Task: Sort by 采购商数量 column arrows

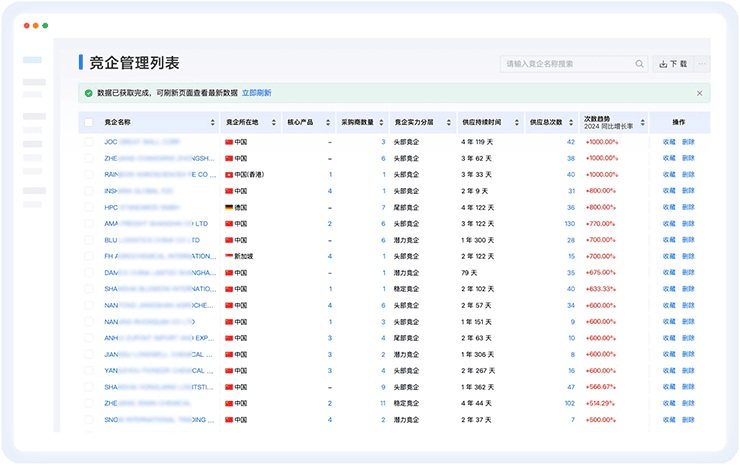Action: tap(383, 123)
